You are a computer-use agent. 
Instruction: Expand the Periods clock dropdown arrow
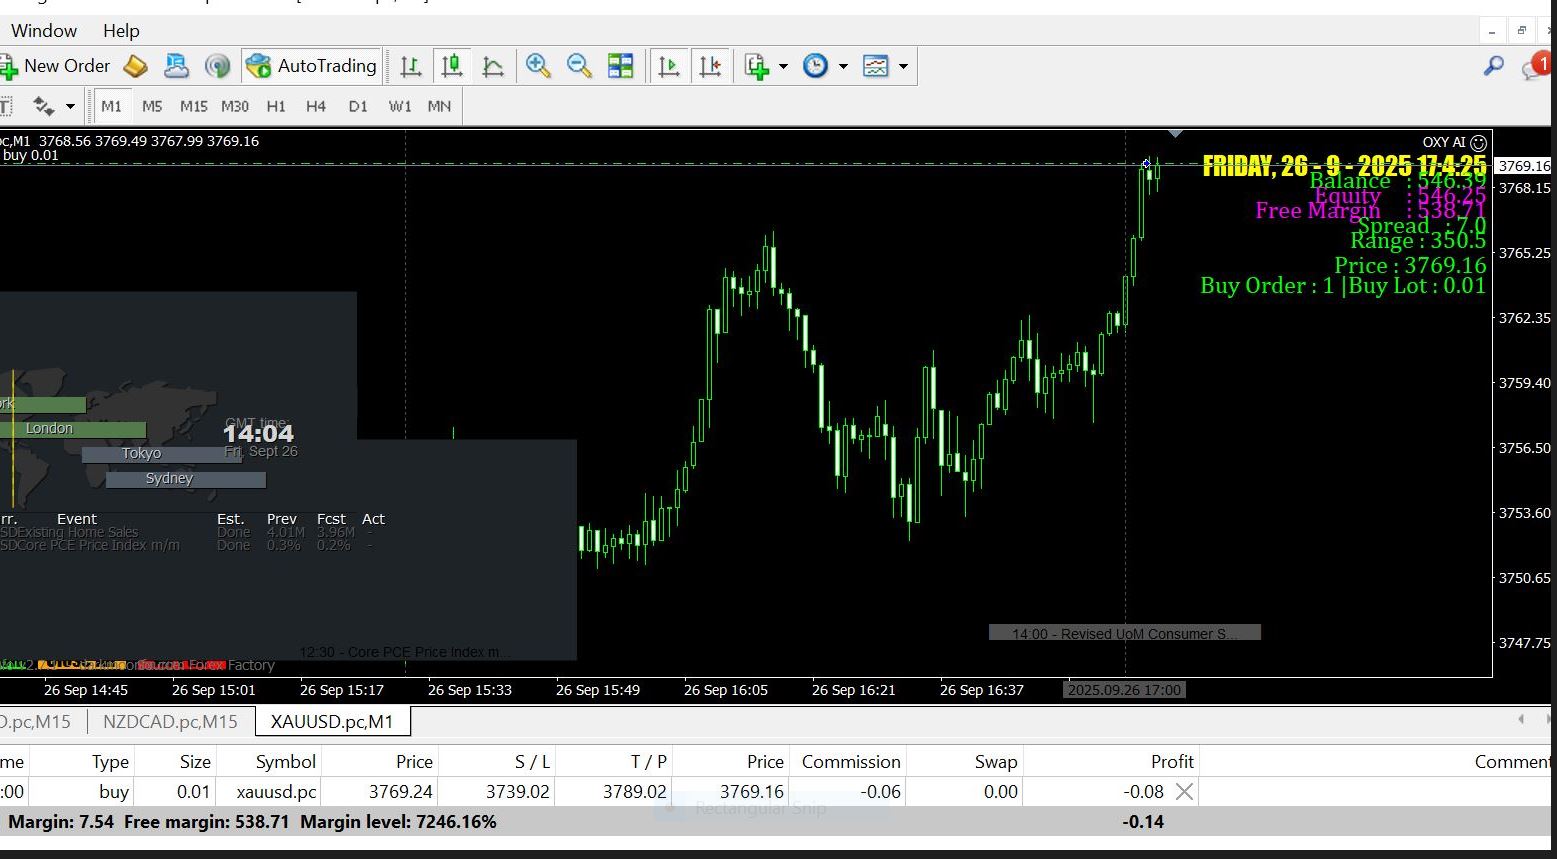pos(843,66)
